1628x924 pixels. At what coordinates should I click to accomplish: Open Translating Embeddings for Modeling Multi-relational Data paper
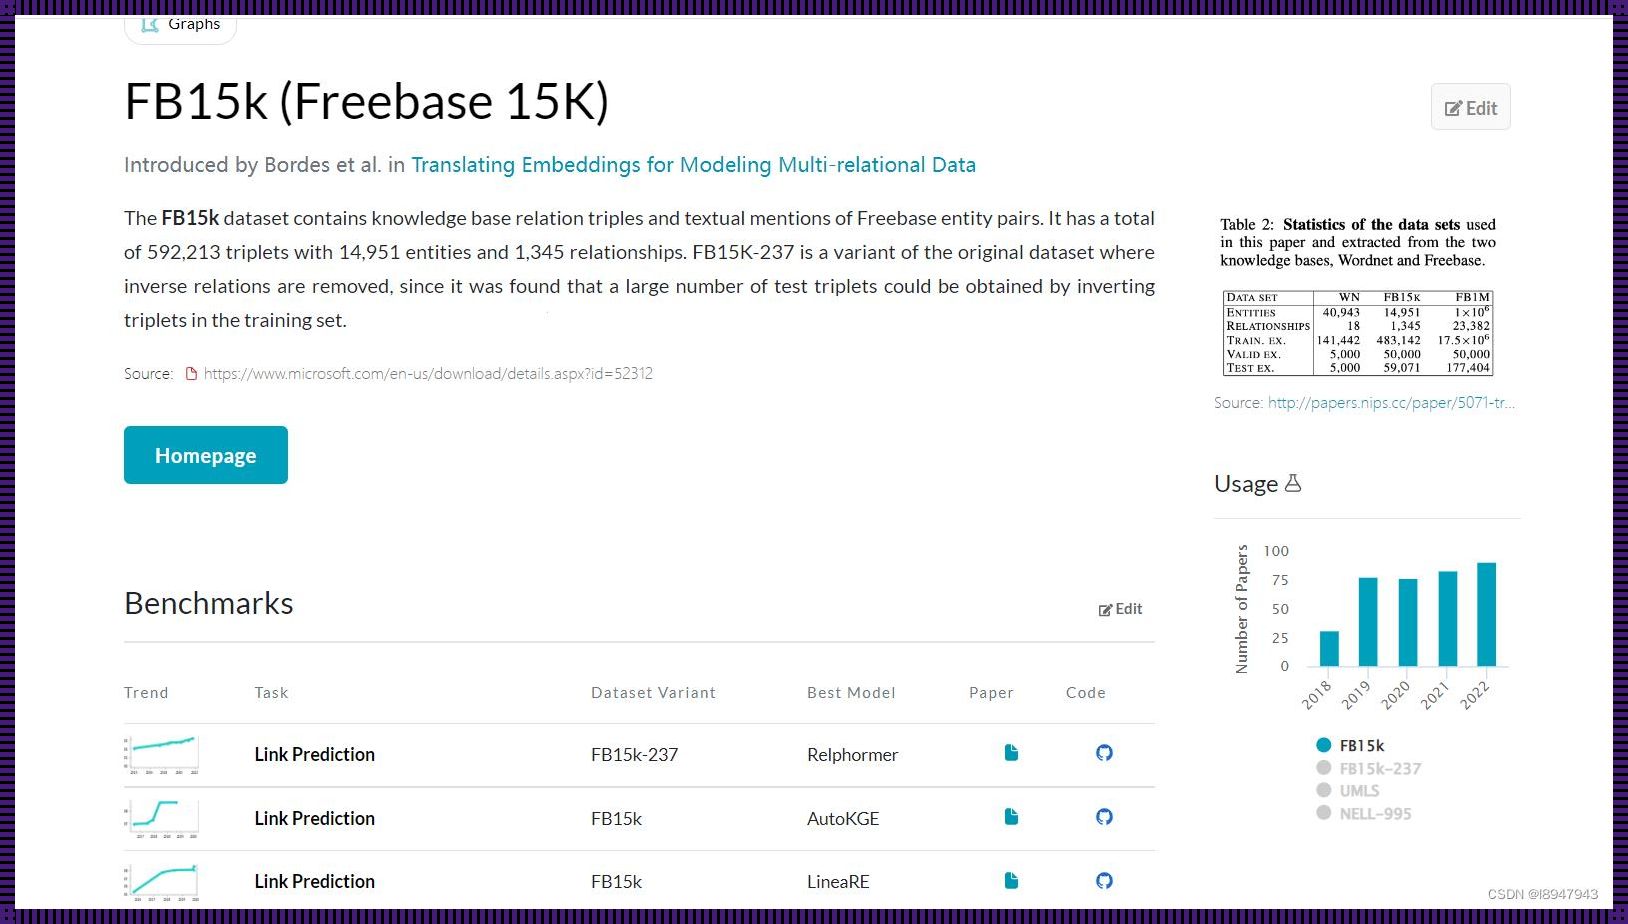tap(693, 165)
